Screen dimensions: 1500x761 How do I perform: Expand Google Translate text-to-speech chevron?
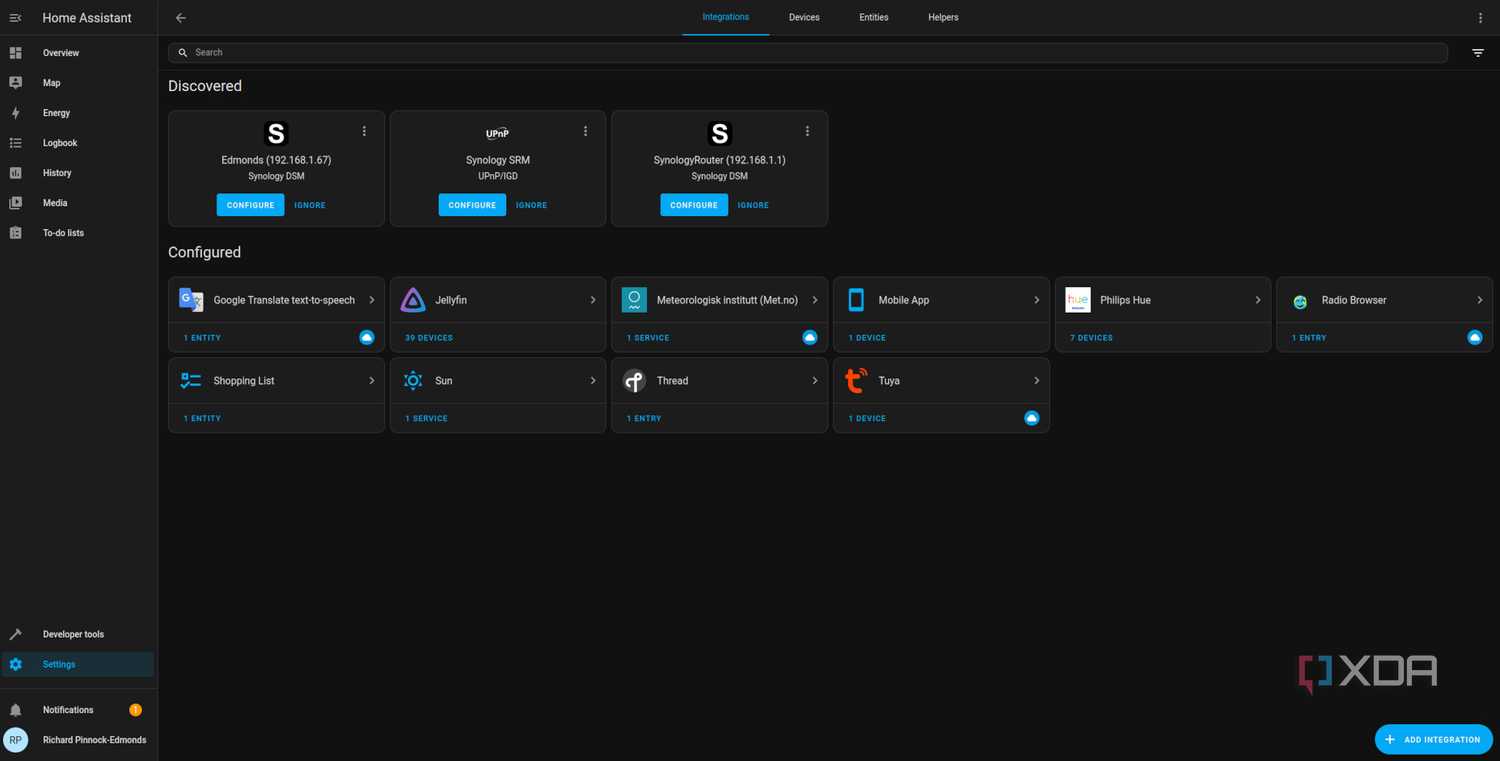(x=372, y=300)
